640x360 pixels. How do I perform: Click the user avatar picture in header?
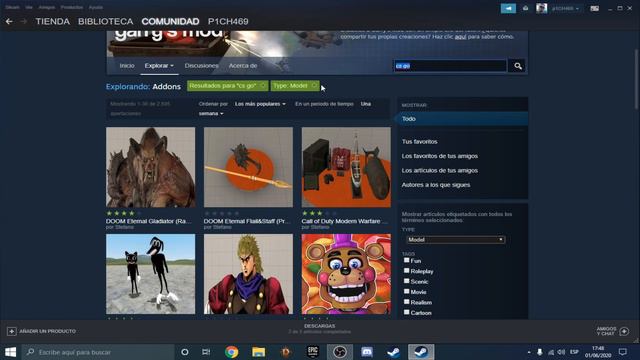tap(542, 8)
